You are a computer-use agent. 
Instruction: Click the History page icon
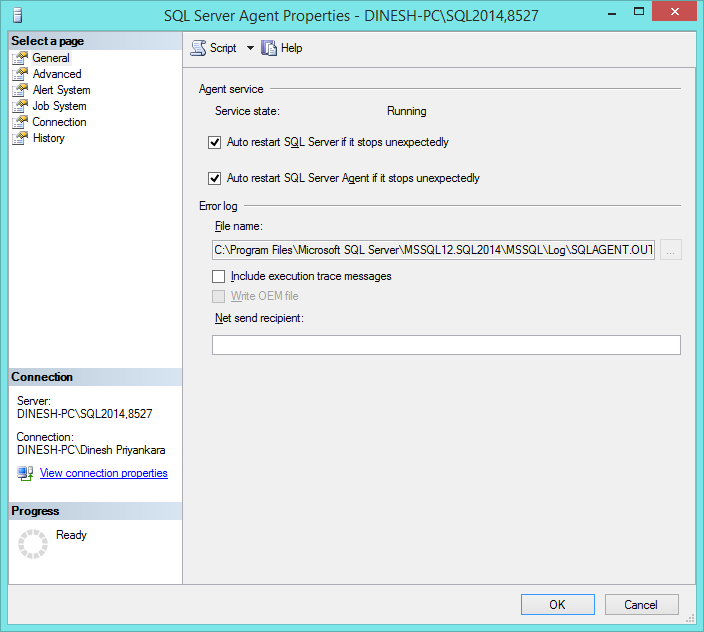[20, 138]
